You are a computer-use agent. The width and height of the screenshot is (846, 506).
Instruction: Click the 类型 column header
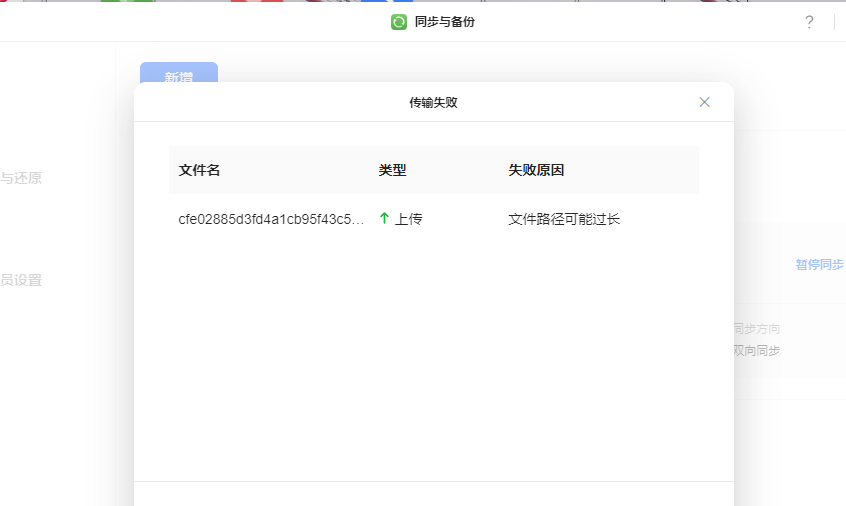pyautogui.click(x=392, y=170)
